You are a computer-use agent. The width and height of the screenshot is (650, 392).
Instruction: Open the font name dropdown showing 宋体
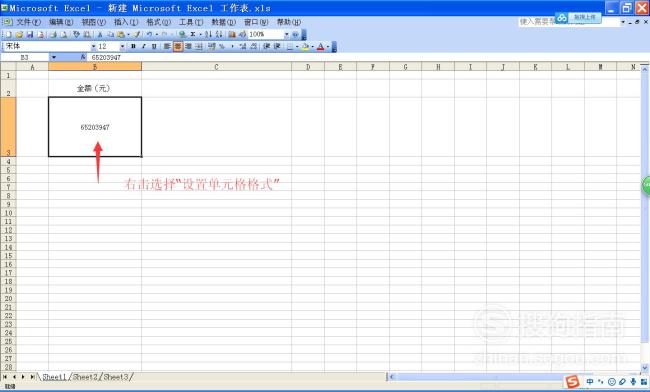click(93, 46)
